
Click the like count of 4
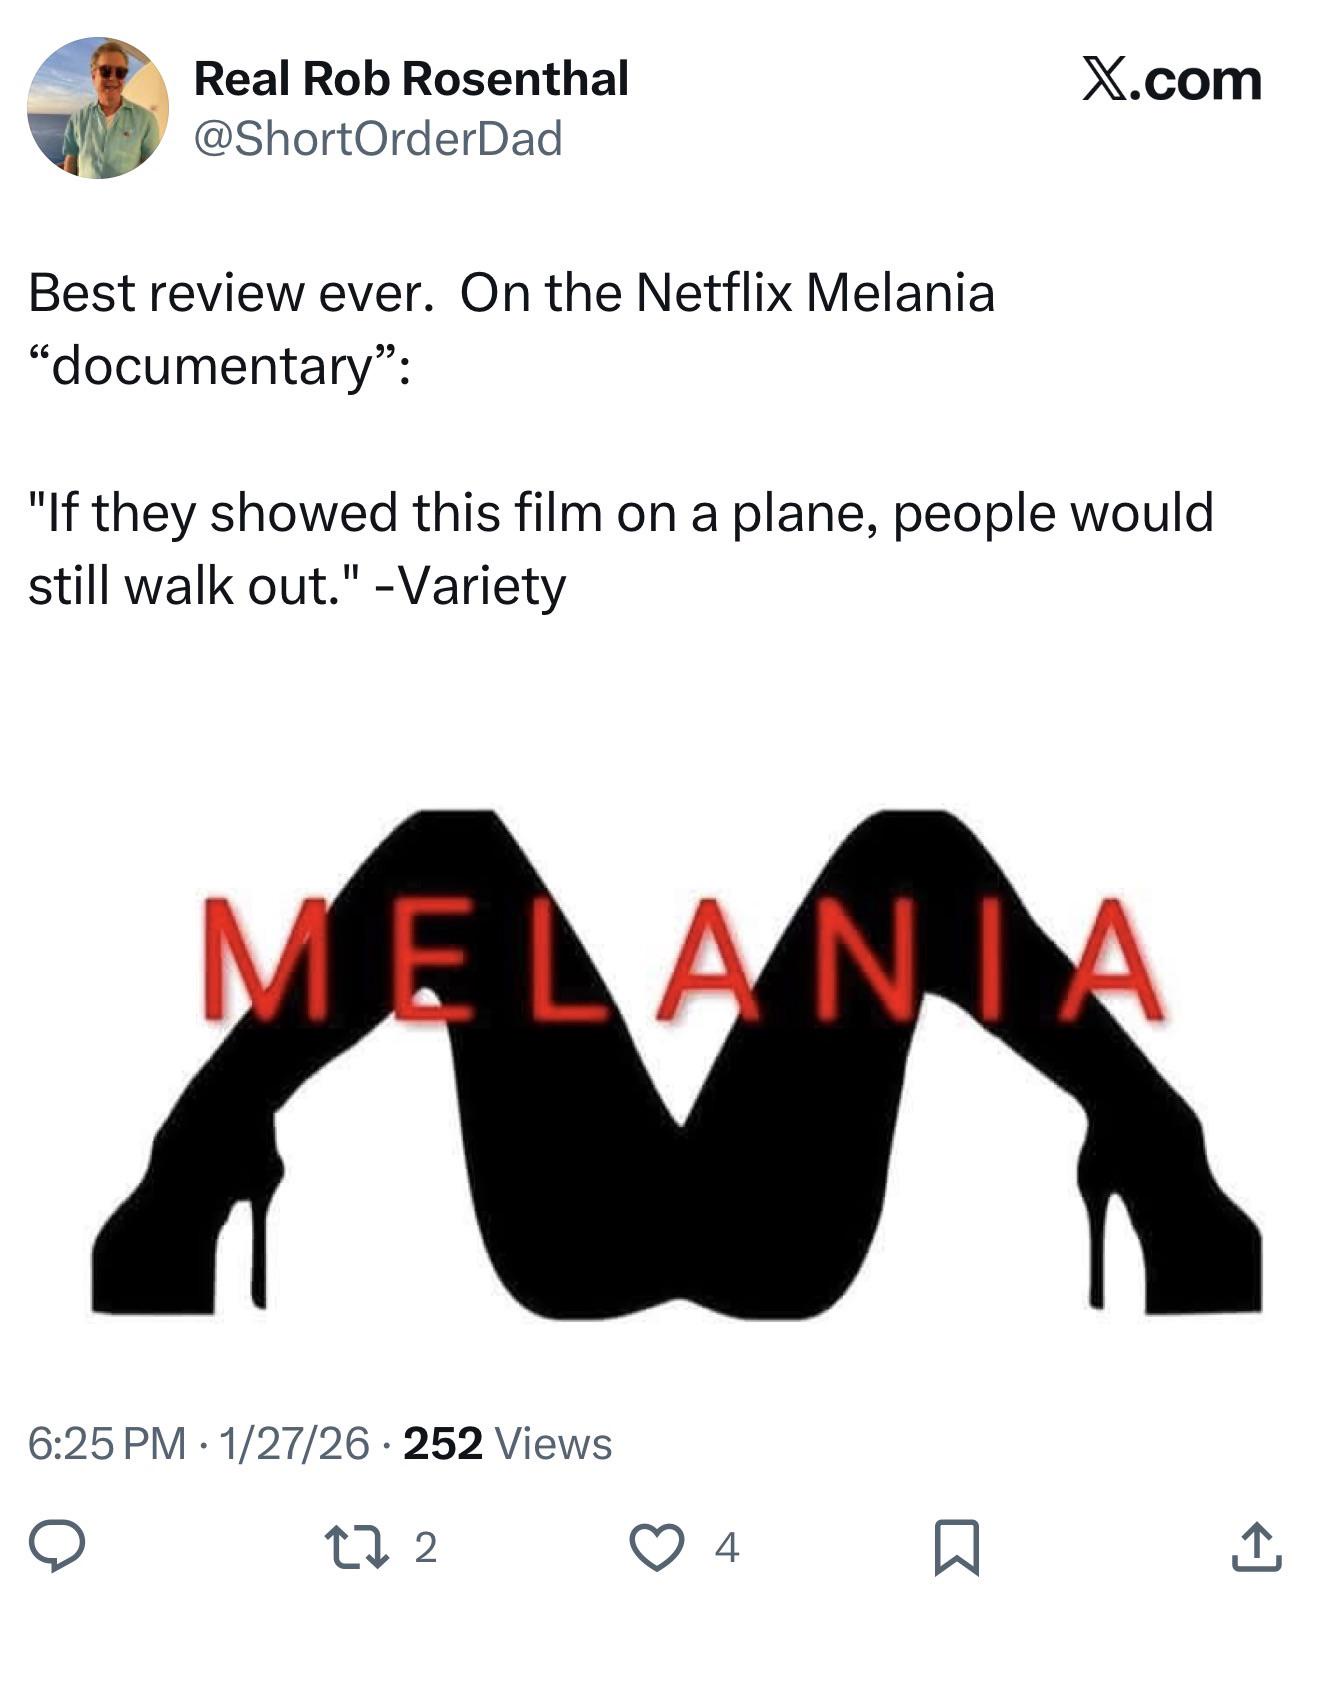[727, 1547]
